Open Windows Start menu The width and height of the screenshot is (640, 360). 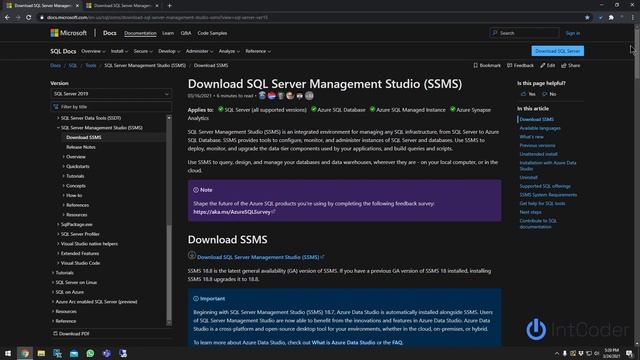8,353
